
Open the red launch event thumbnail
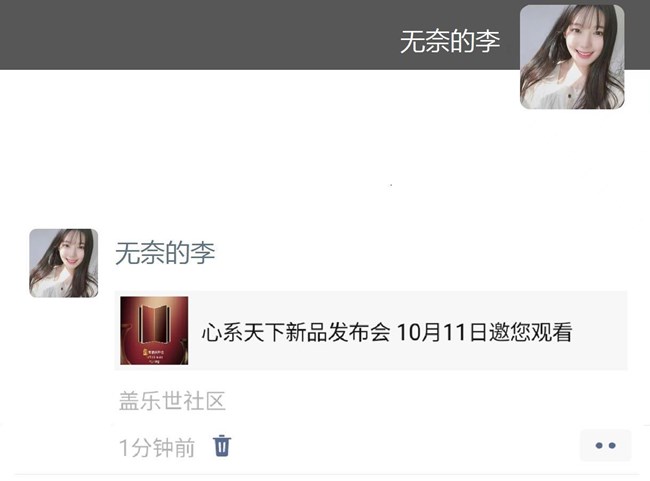coord(154,330)
